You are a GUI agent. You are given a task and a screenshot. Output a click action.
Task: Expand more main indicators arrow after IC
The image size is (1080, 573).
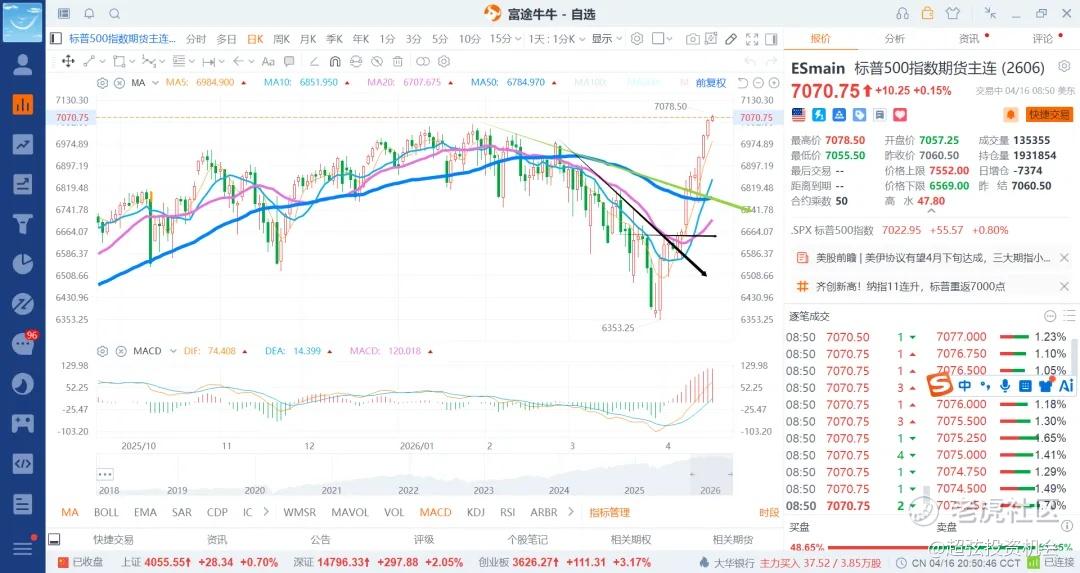click(x=267, y=512)
